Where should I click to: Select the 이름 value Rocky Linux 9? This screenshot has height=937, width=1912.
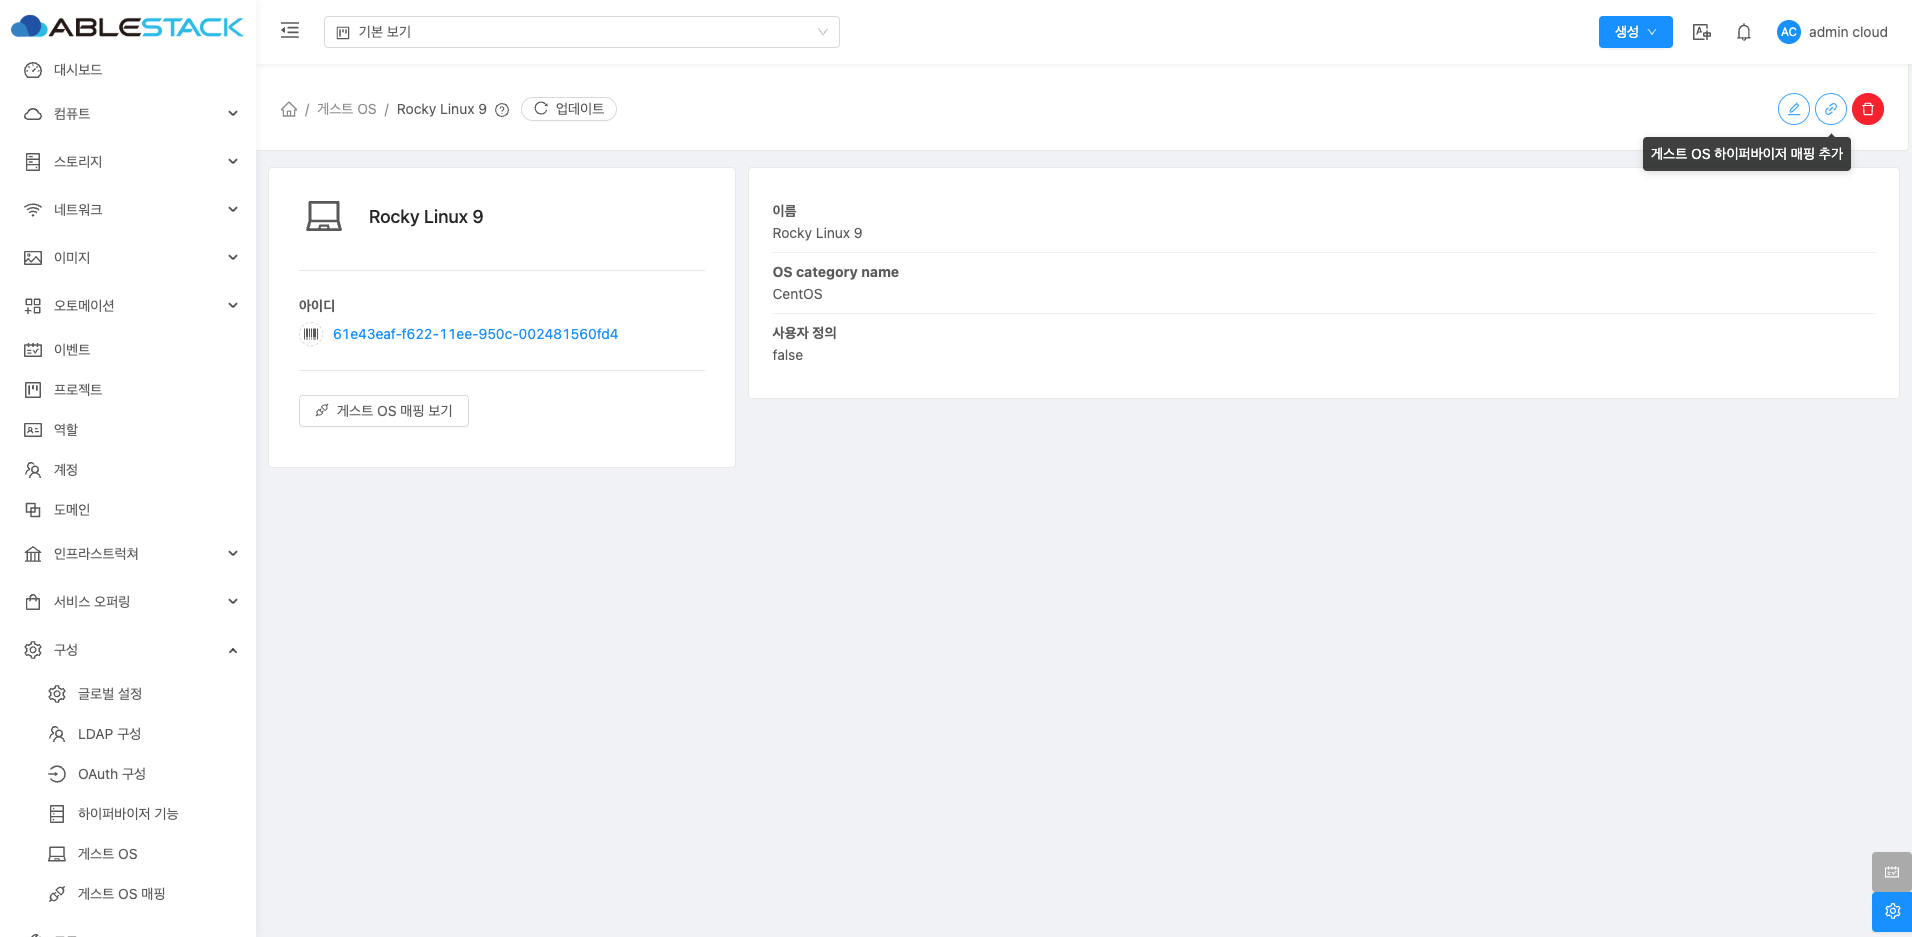[817, 233]
